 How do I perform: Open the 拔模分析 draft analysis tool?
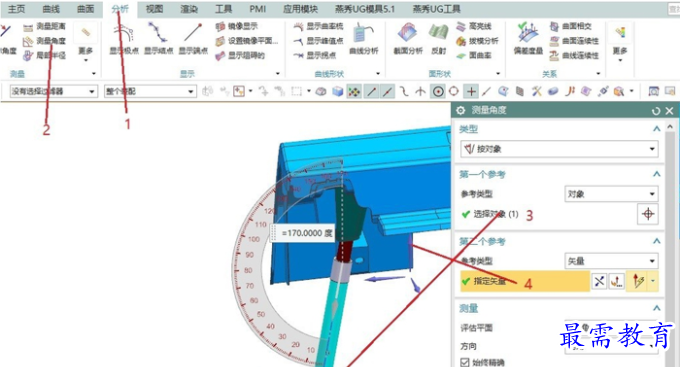click(x=477, y=41)
